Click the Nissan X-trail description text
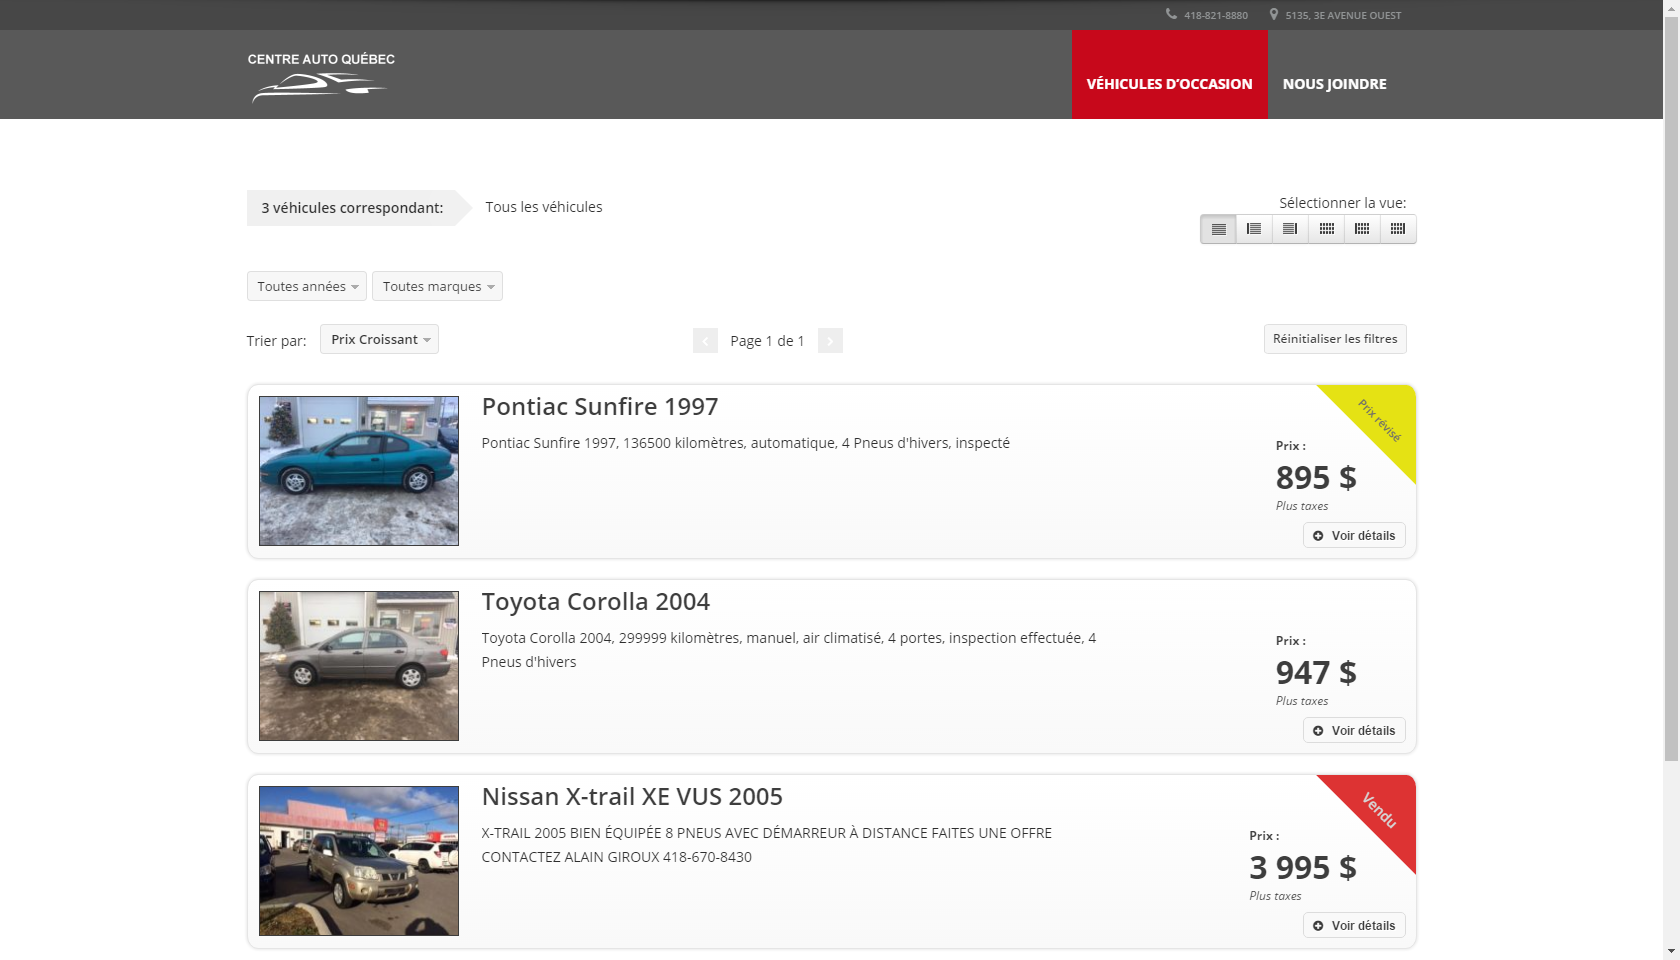This screenshot has height=960, width=1680. (766, 845)
